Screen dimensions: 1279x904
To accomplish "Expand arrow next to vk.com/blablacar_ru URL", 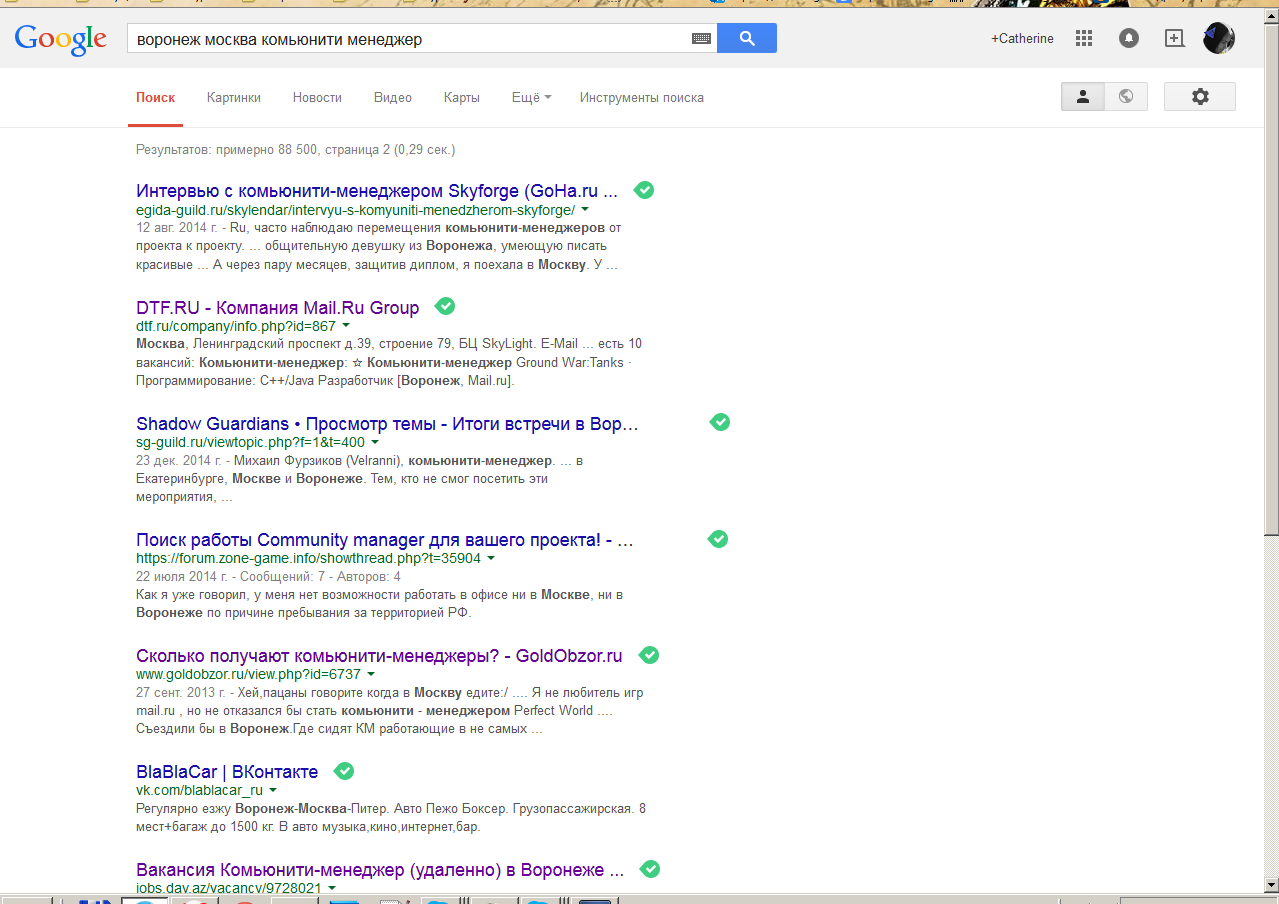I will (273, 790).
